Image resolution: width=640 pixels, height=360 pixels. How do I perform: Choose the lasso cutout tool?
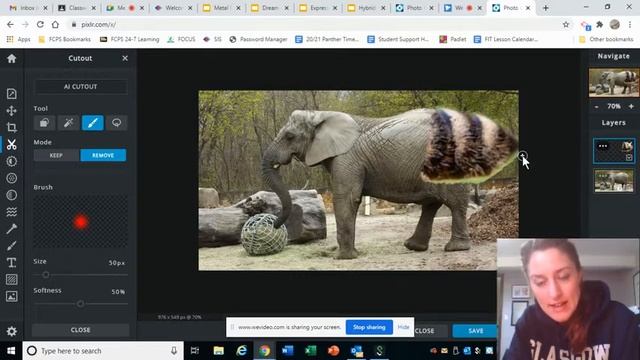pos(116,122)
